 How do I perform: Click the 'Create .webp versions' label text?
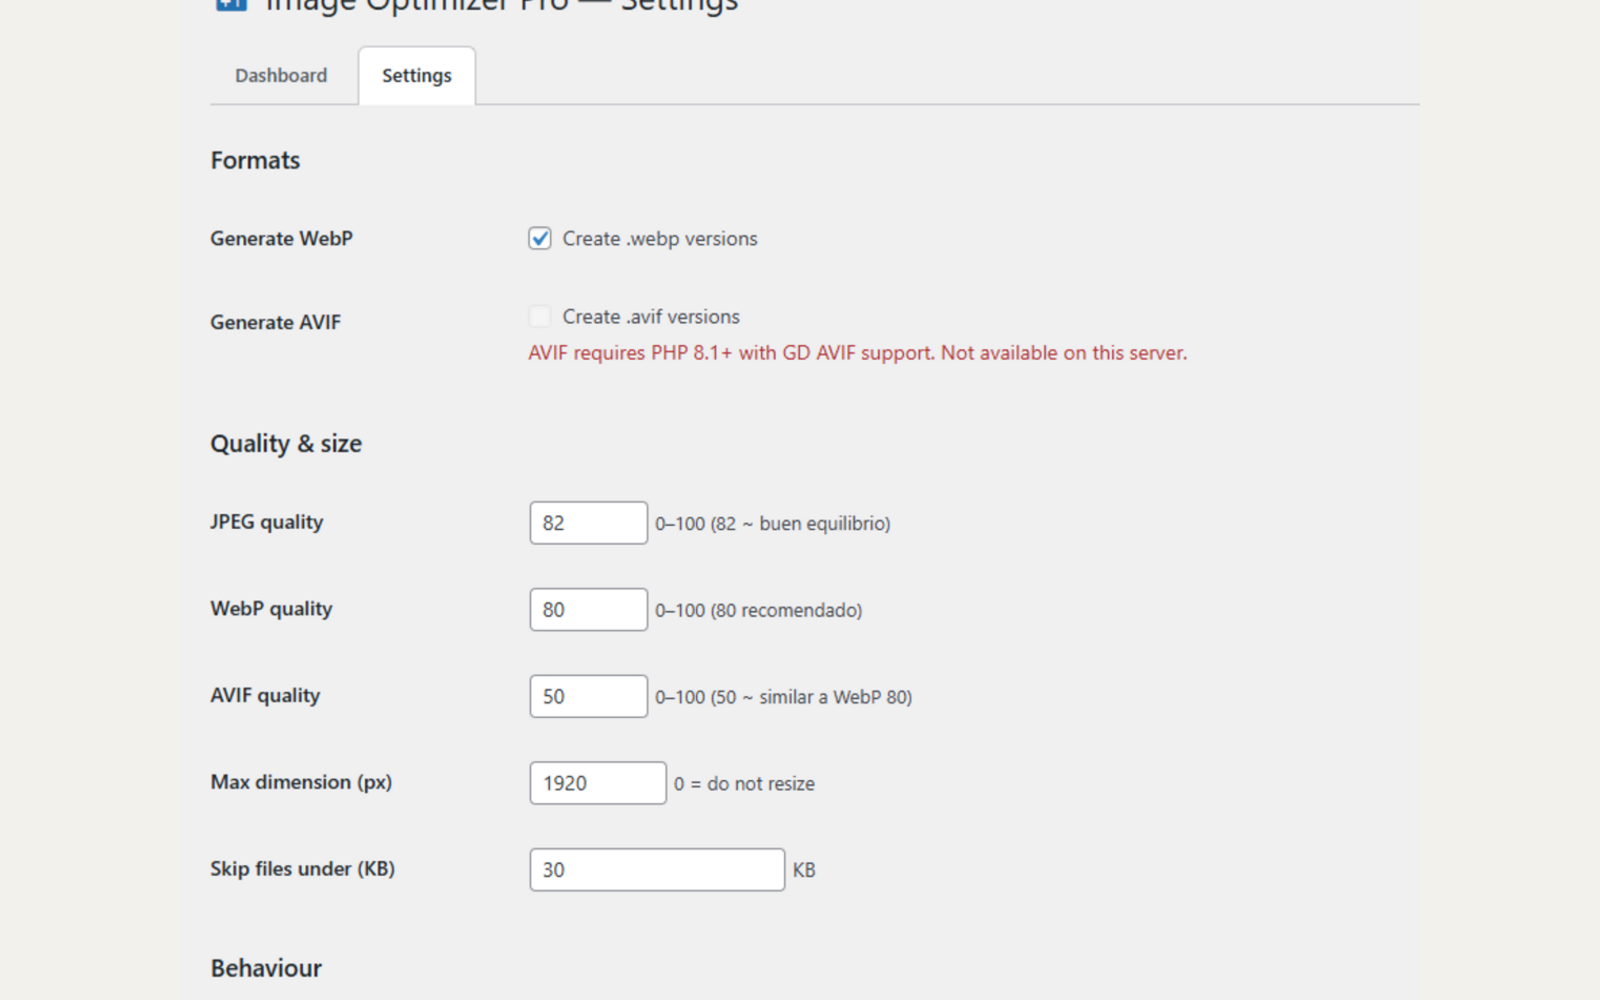pos(660,239)
